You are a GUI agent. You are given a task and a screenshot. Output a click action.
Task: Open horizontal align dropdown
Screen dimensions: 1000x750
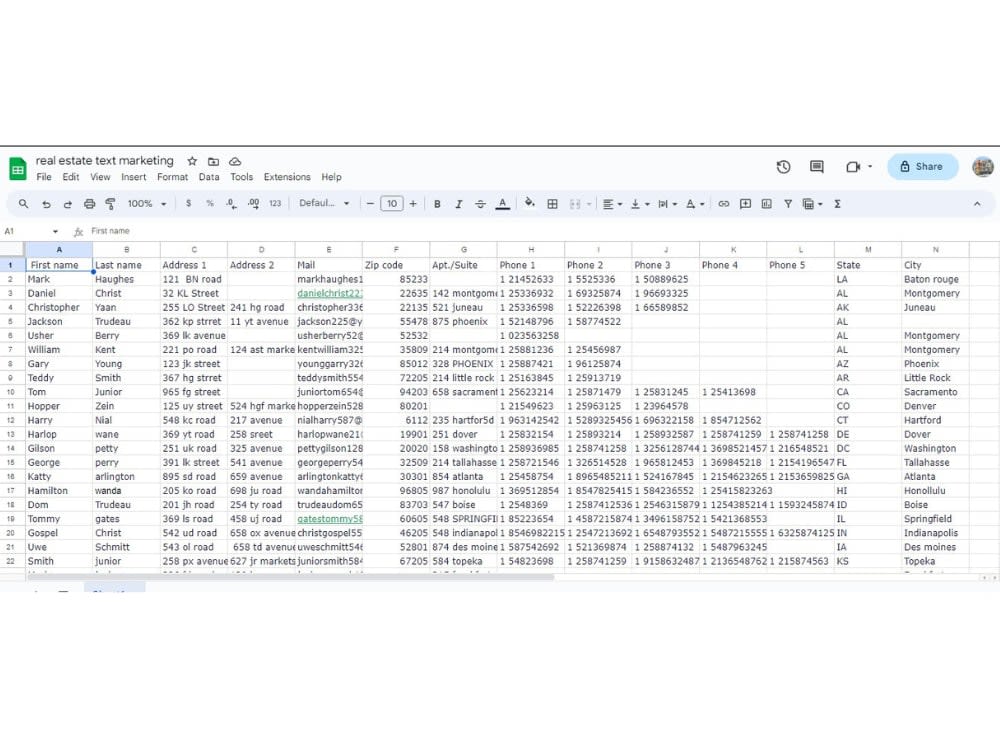tap(612, 204)
